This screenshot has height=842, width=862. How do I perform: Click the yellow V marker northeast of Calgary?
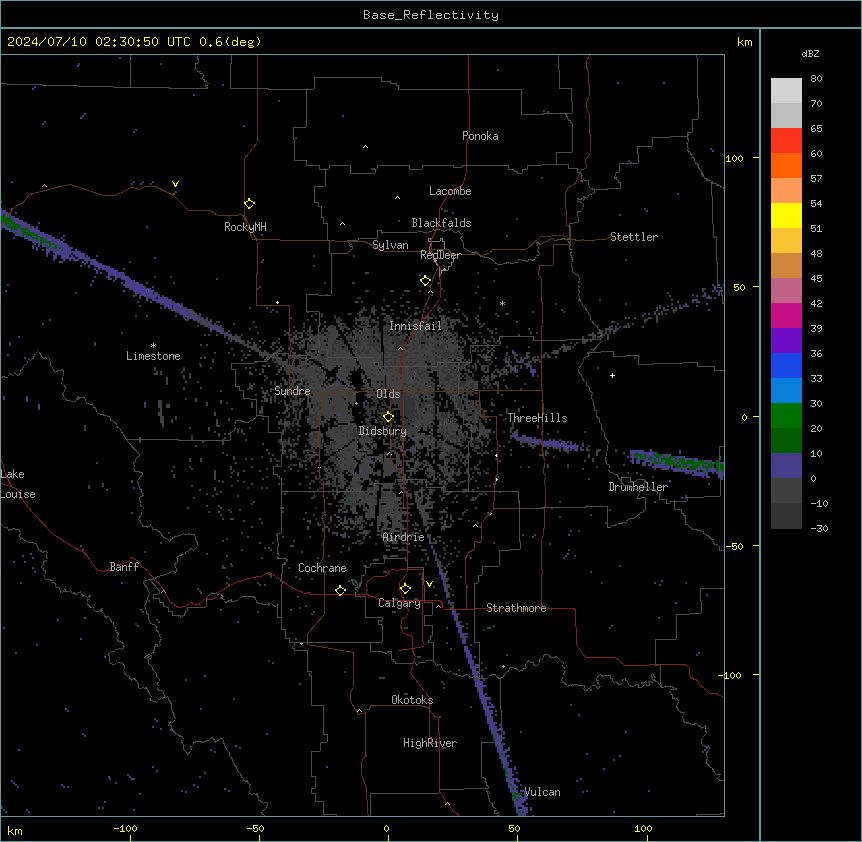[429, 584]
